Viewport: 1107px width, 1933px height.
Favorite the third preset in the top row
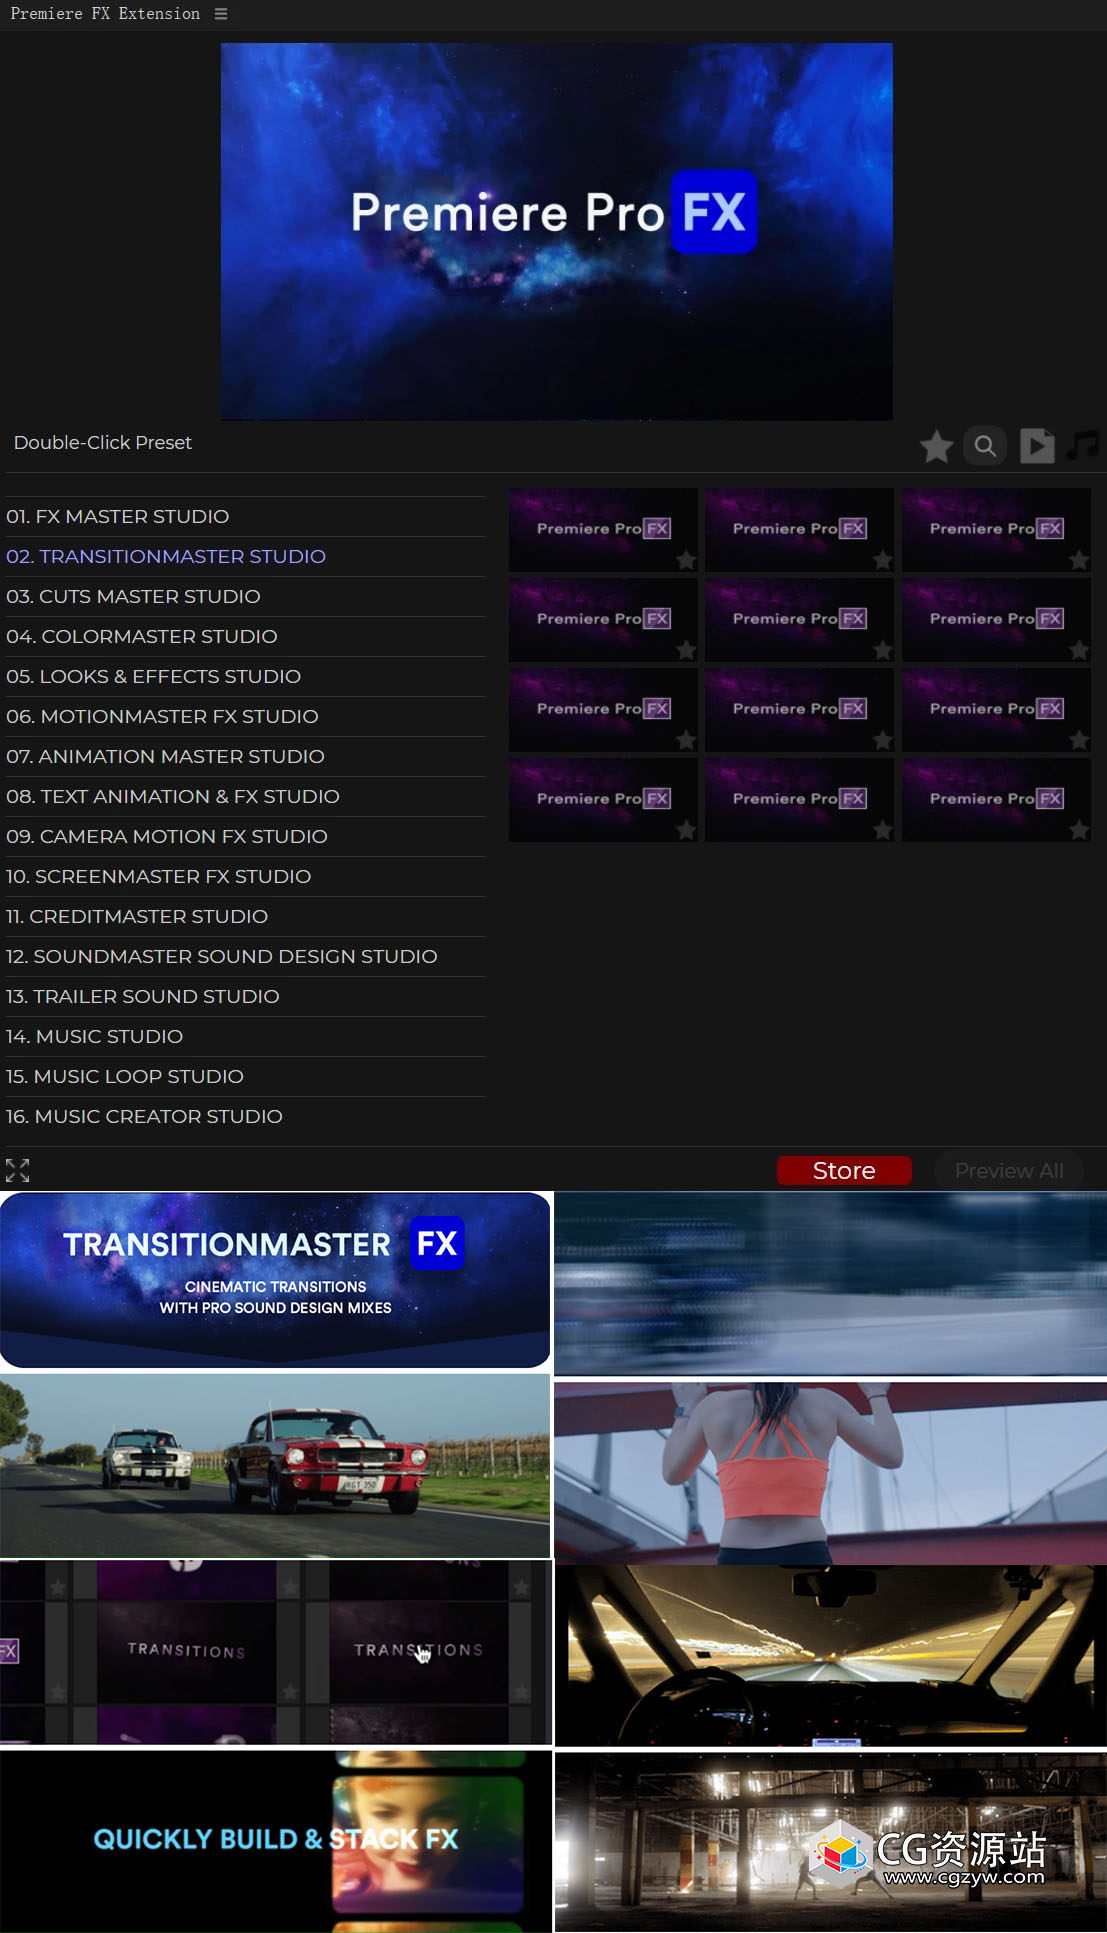pos(1079,560)
